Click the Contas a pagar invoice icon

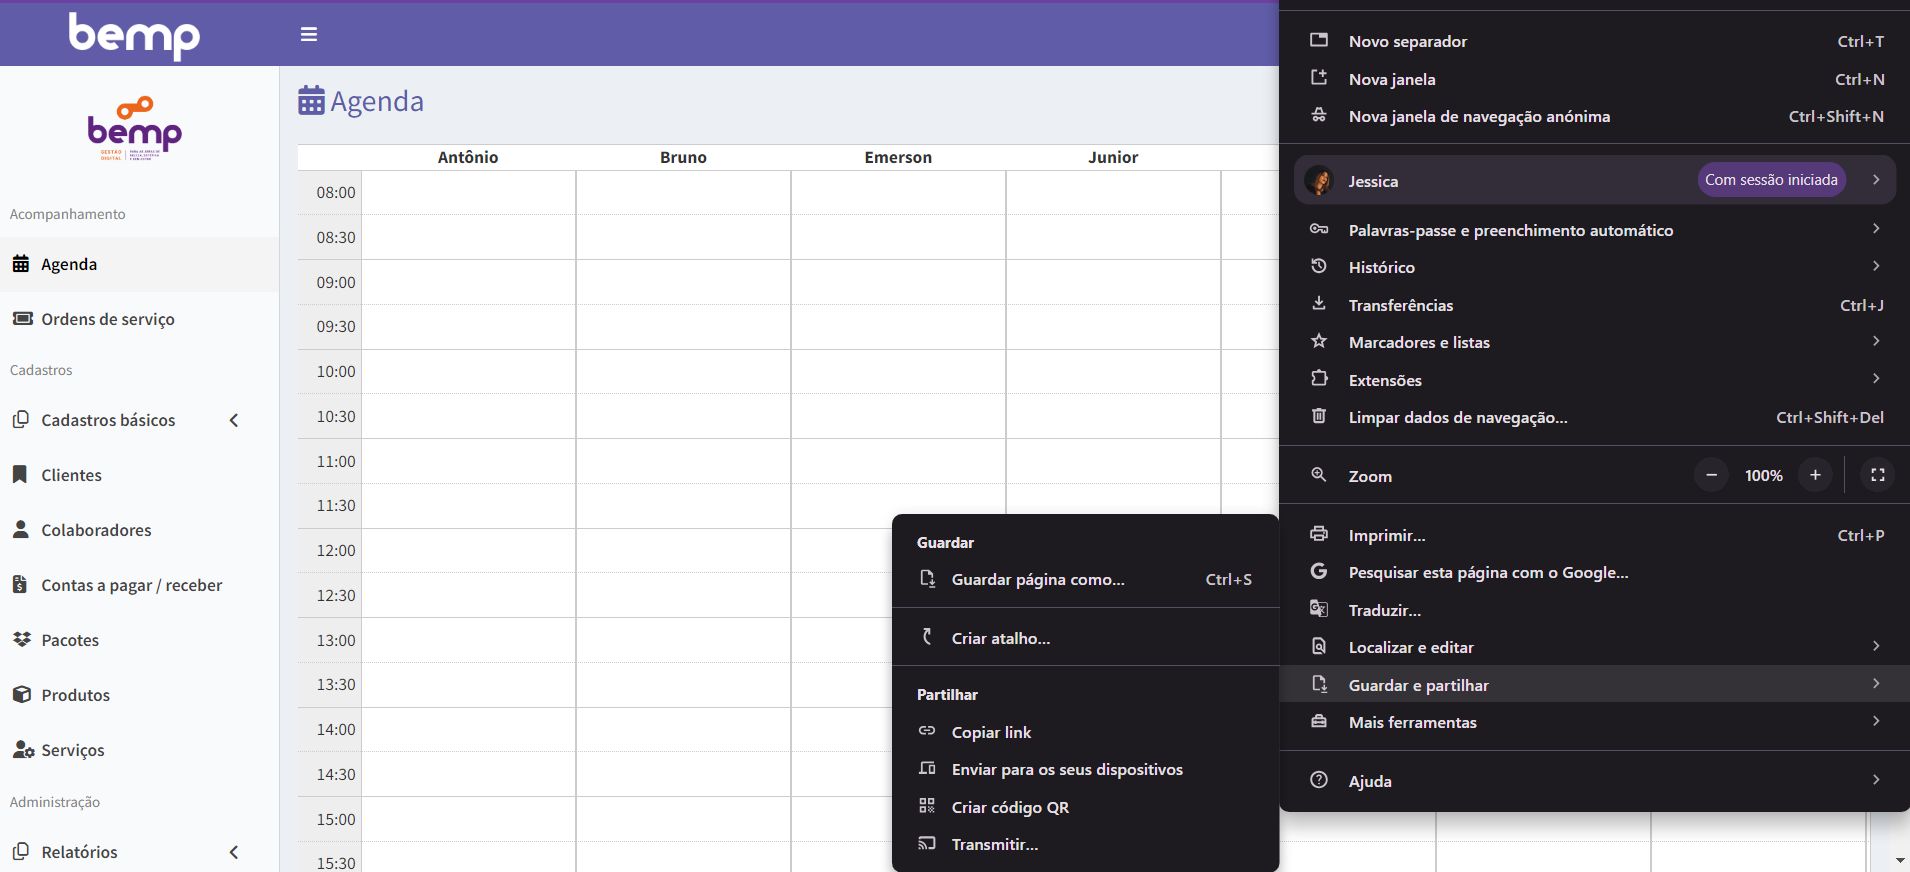[x=20, y=584]
